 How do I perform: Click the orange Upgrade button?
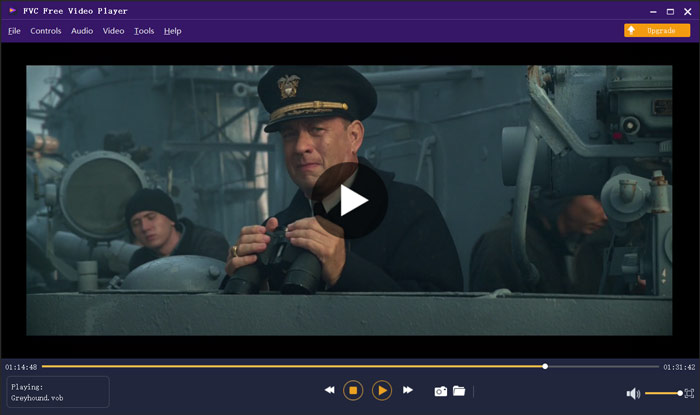(x=657, y=30)
